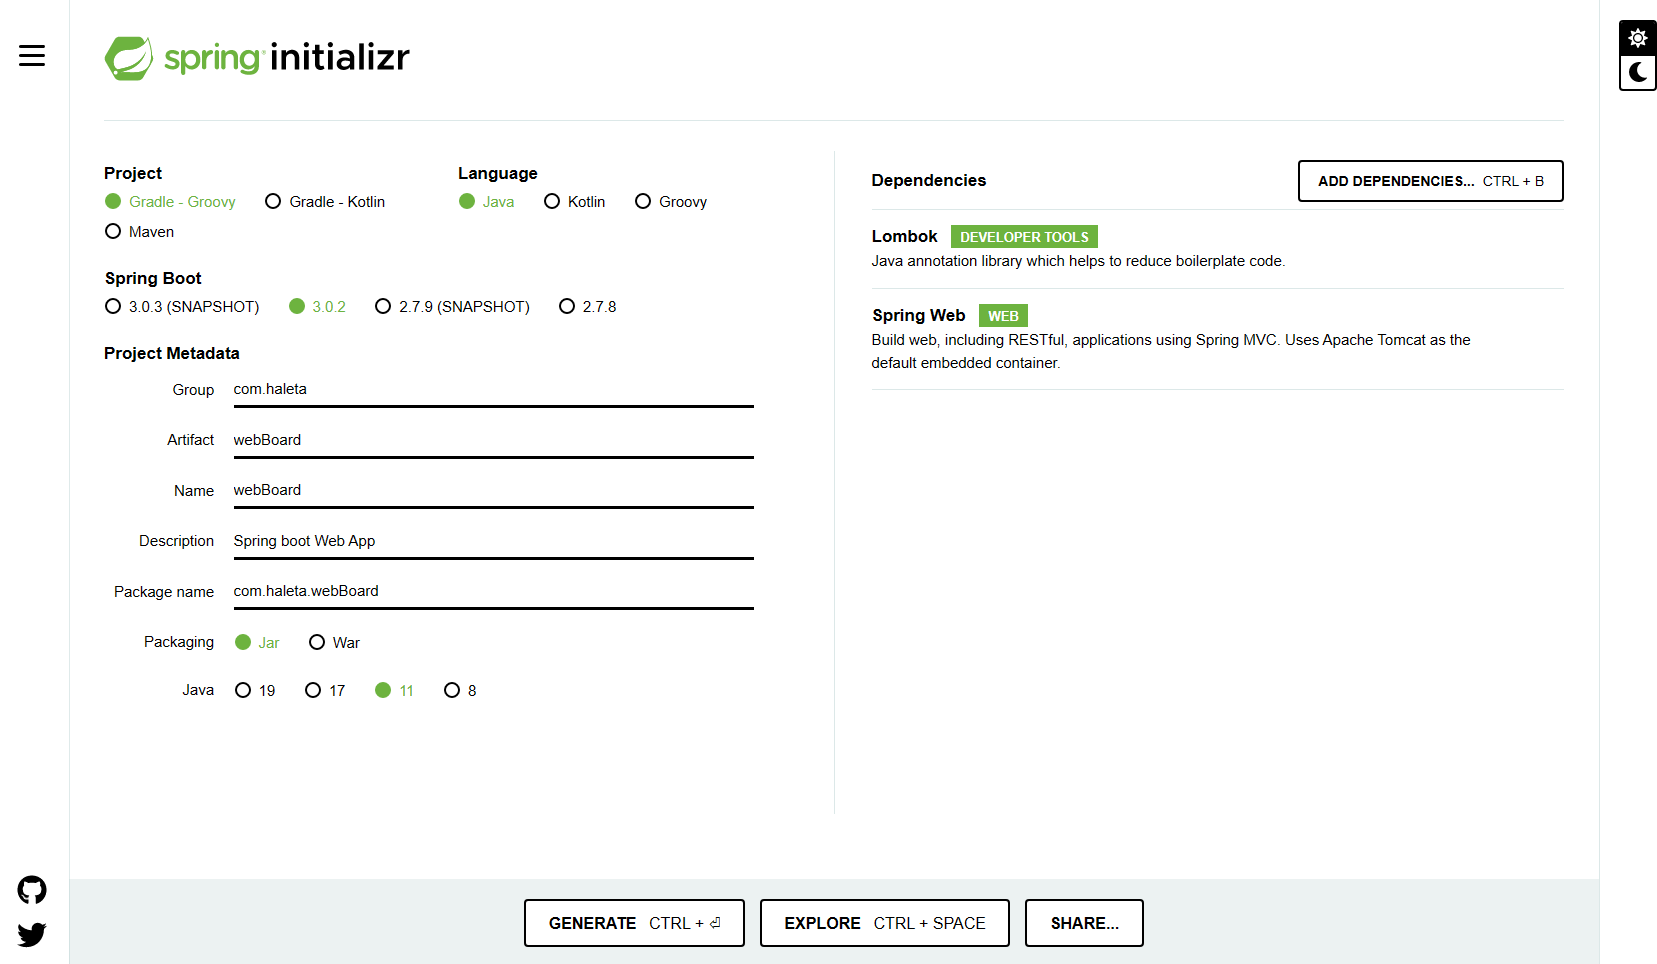This screenshot has width=1657, height=964.
Task: Click the Spring Web description text
Action: click(x=1171, y=352)
